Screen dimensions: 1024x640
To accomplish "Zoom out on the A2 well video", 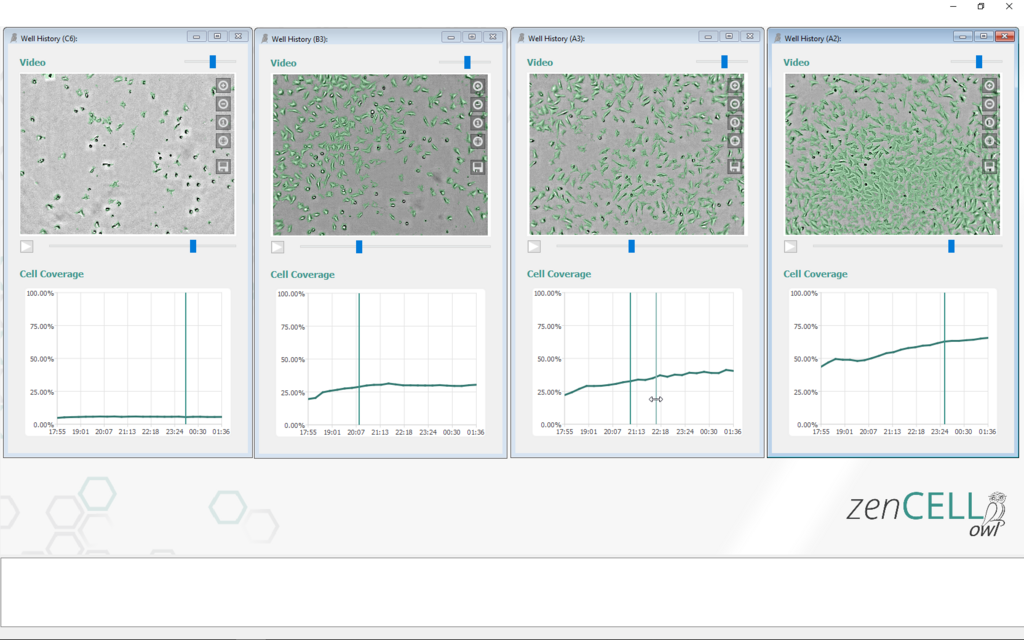I will [989, 104].
